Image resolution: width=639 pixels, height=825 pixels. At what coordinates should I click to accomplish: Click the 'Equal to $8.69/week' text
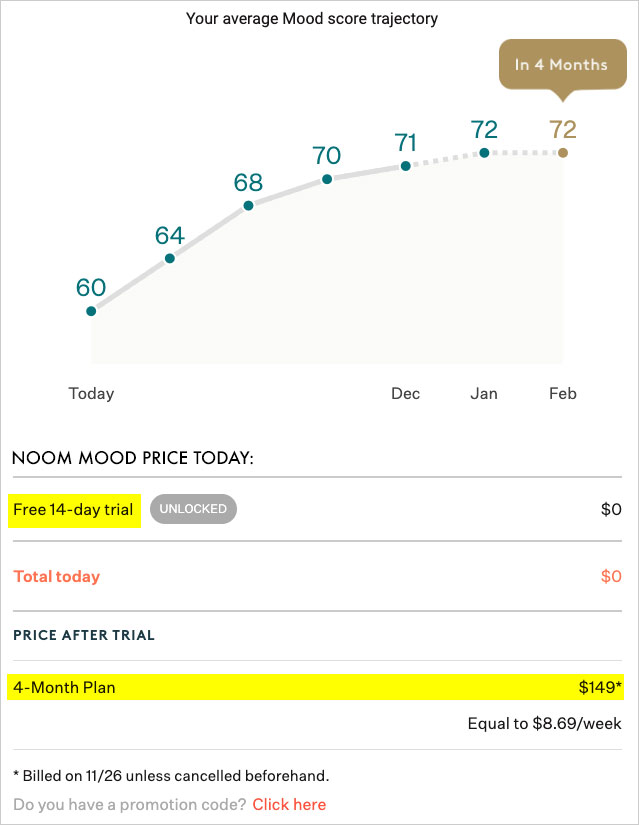pos(544,723)
